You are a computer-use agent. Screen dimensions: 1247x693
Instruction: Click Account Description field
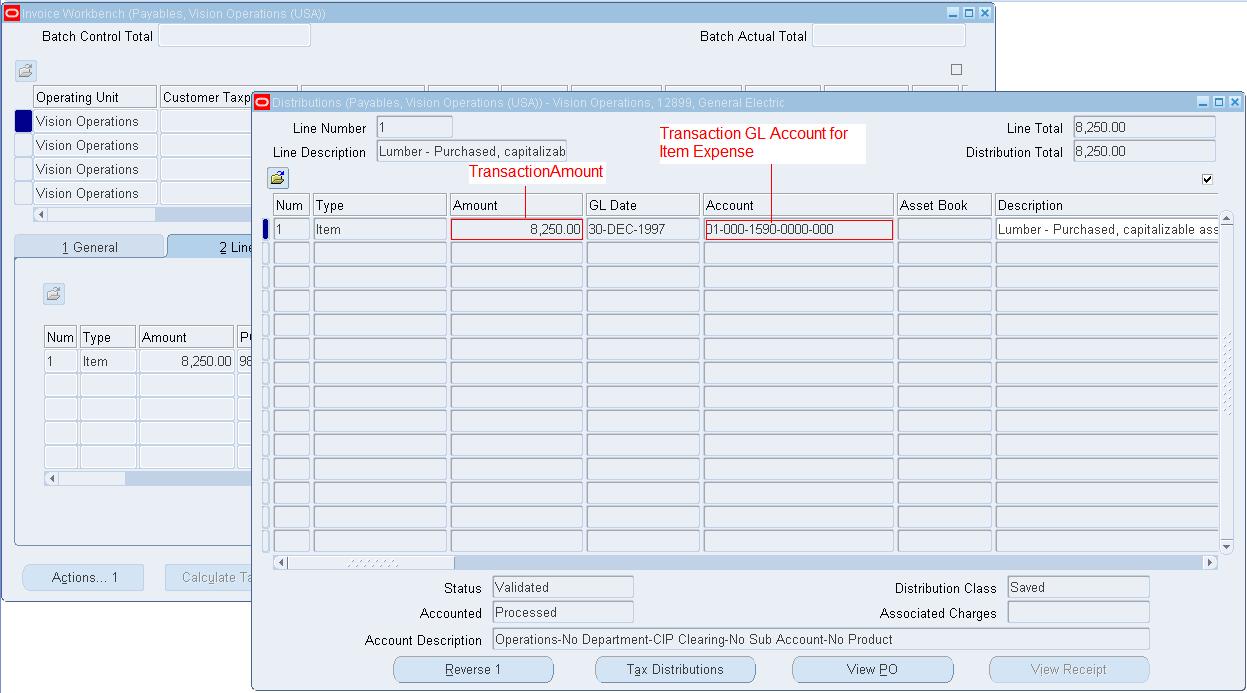point(821,639)
